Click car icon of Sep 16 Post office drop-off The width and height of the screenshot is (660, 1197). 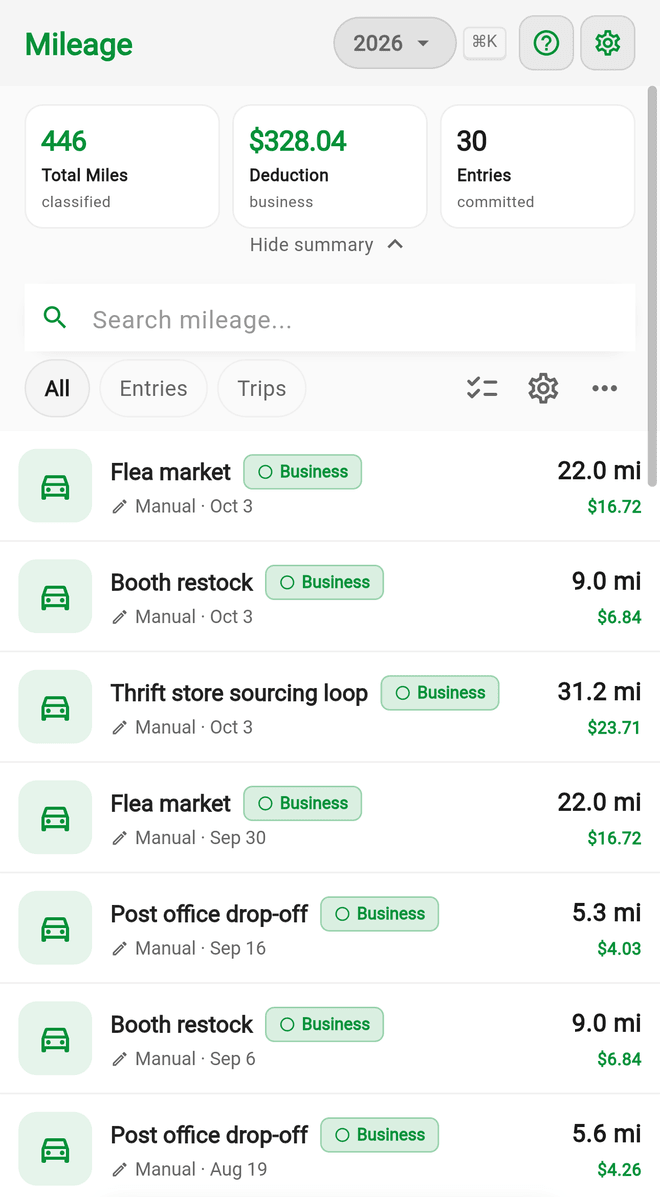(55, 928)
